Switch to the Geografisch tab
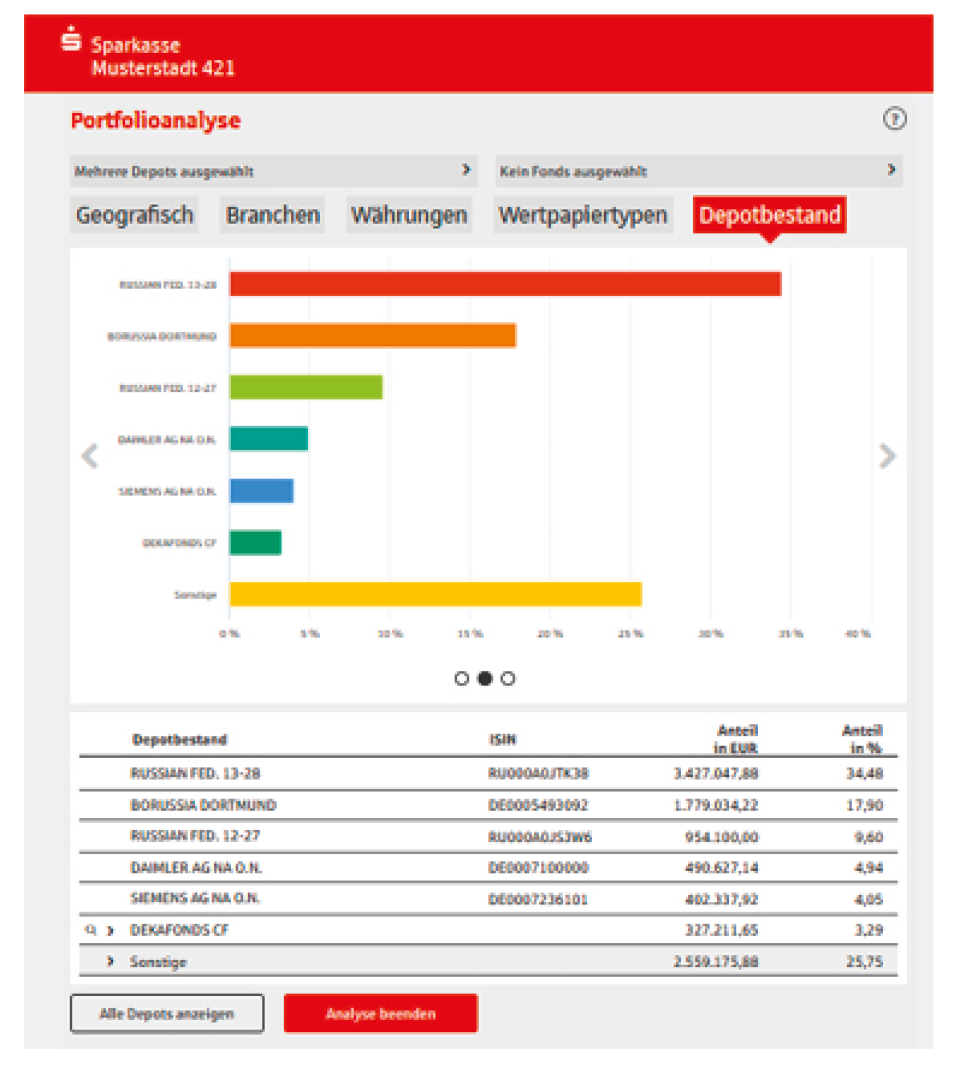This screenshot has width=960, height=1073. (134, 215)
